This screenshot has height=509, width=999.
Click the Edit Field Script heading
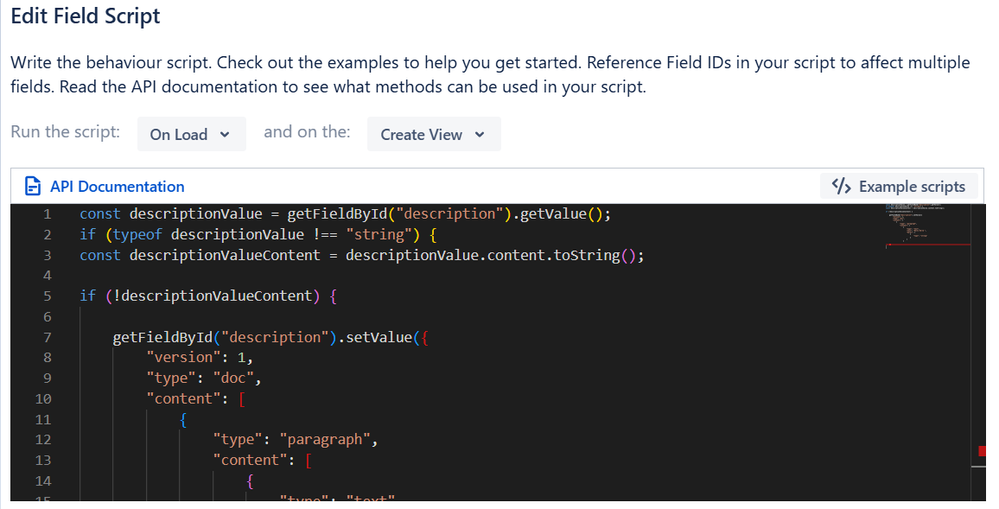(85, 16)
